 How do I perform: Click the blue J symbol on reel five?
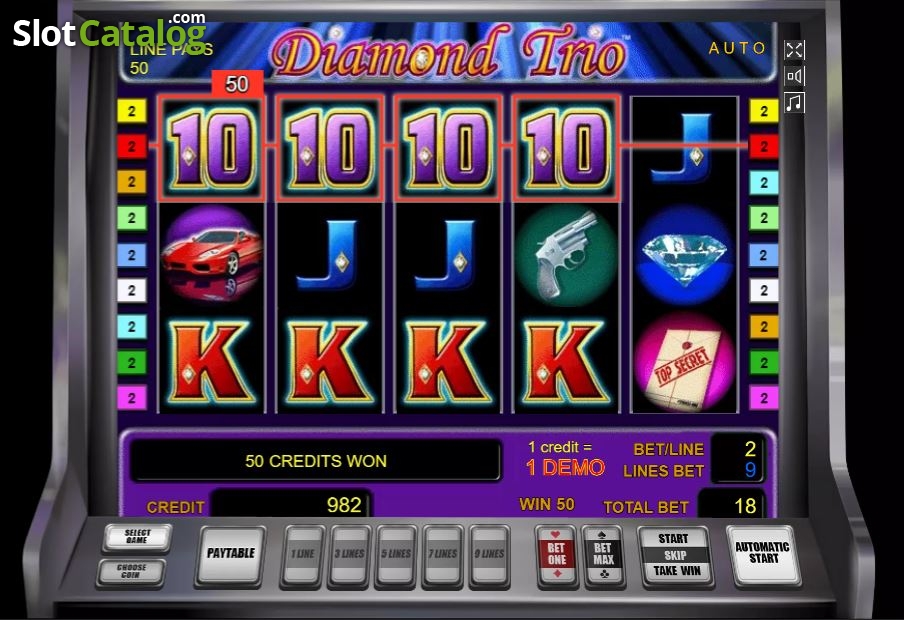point(684,148)
